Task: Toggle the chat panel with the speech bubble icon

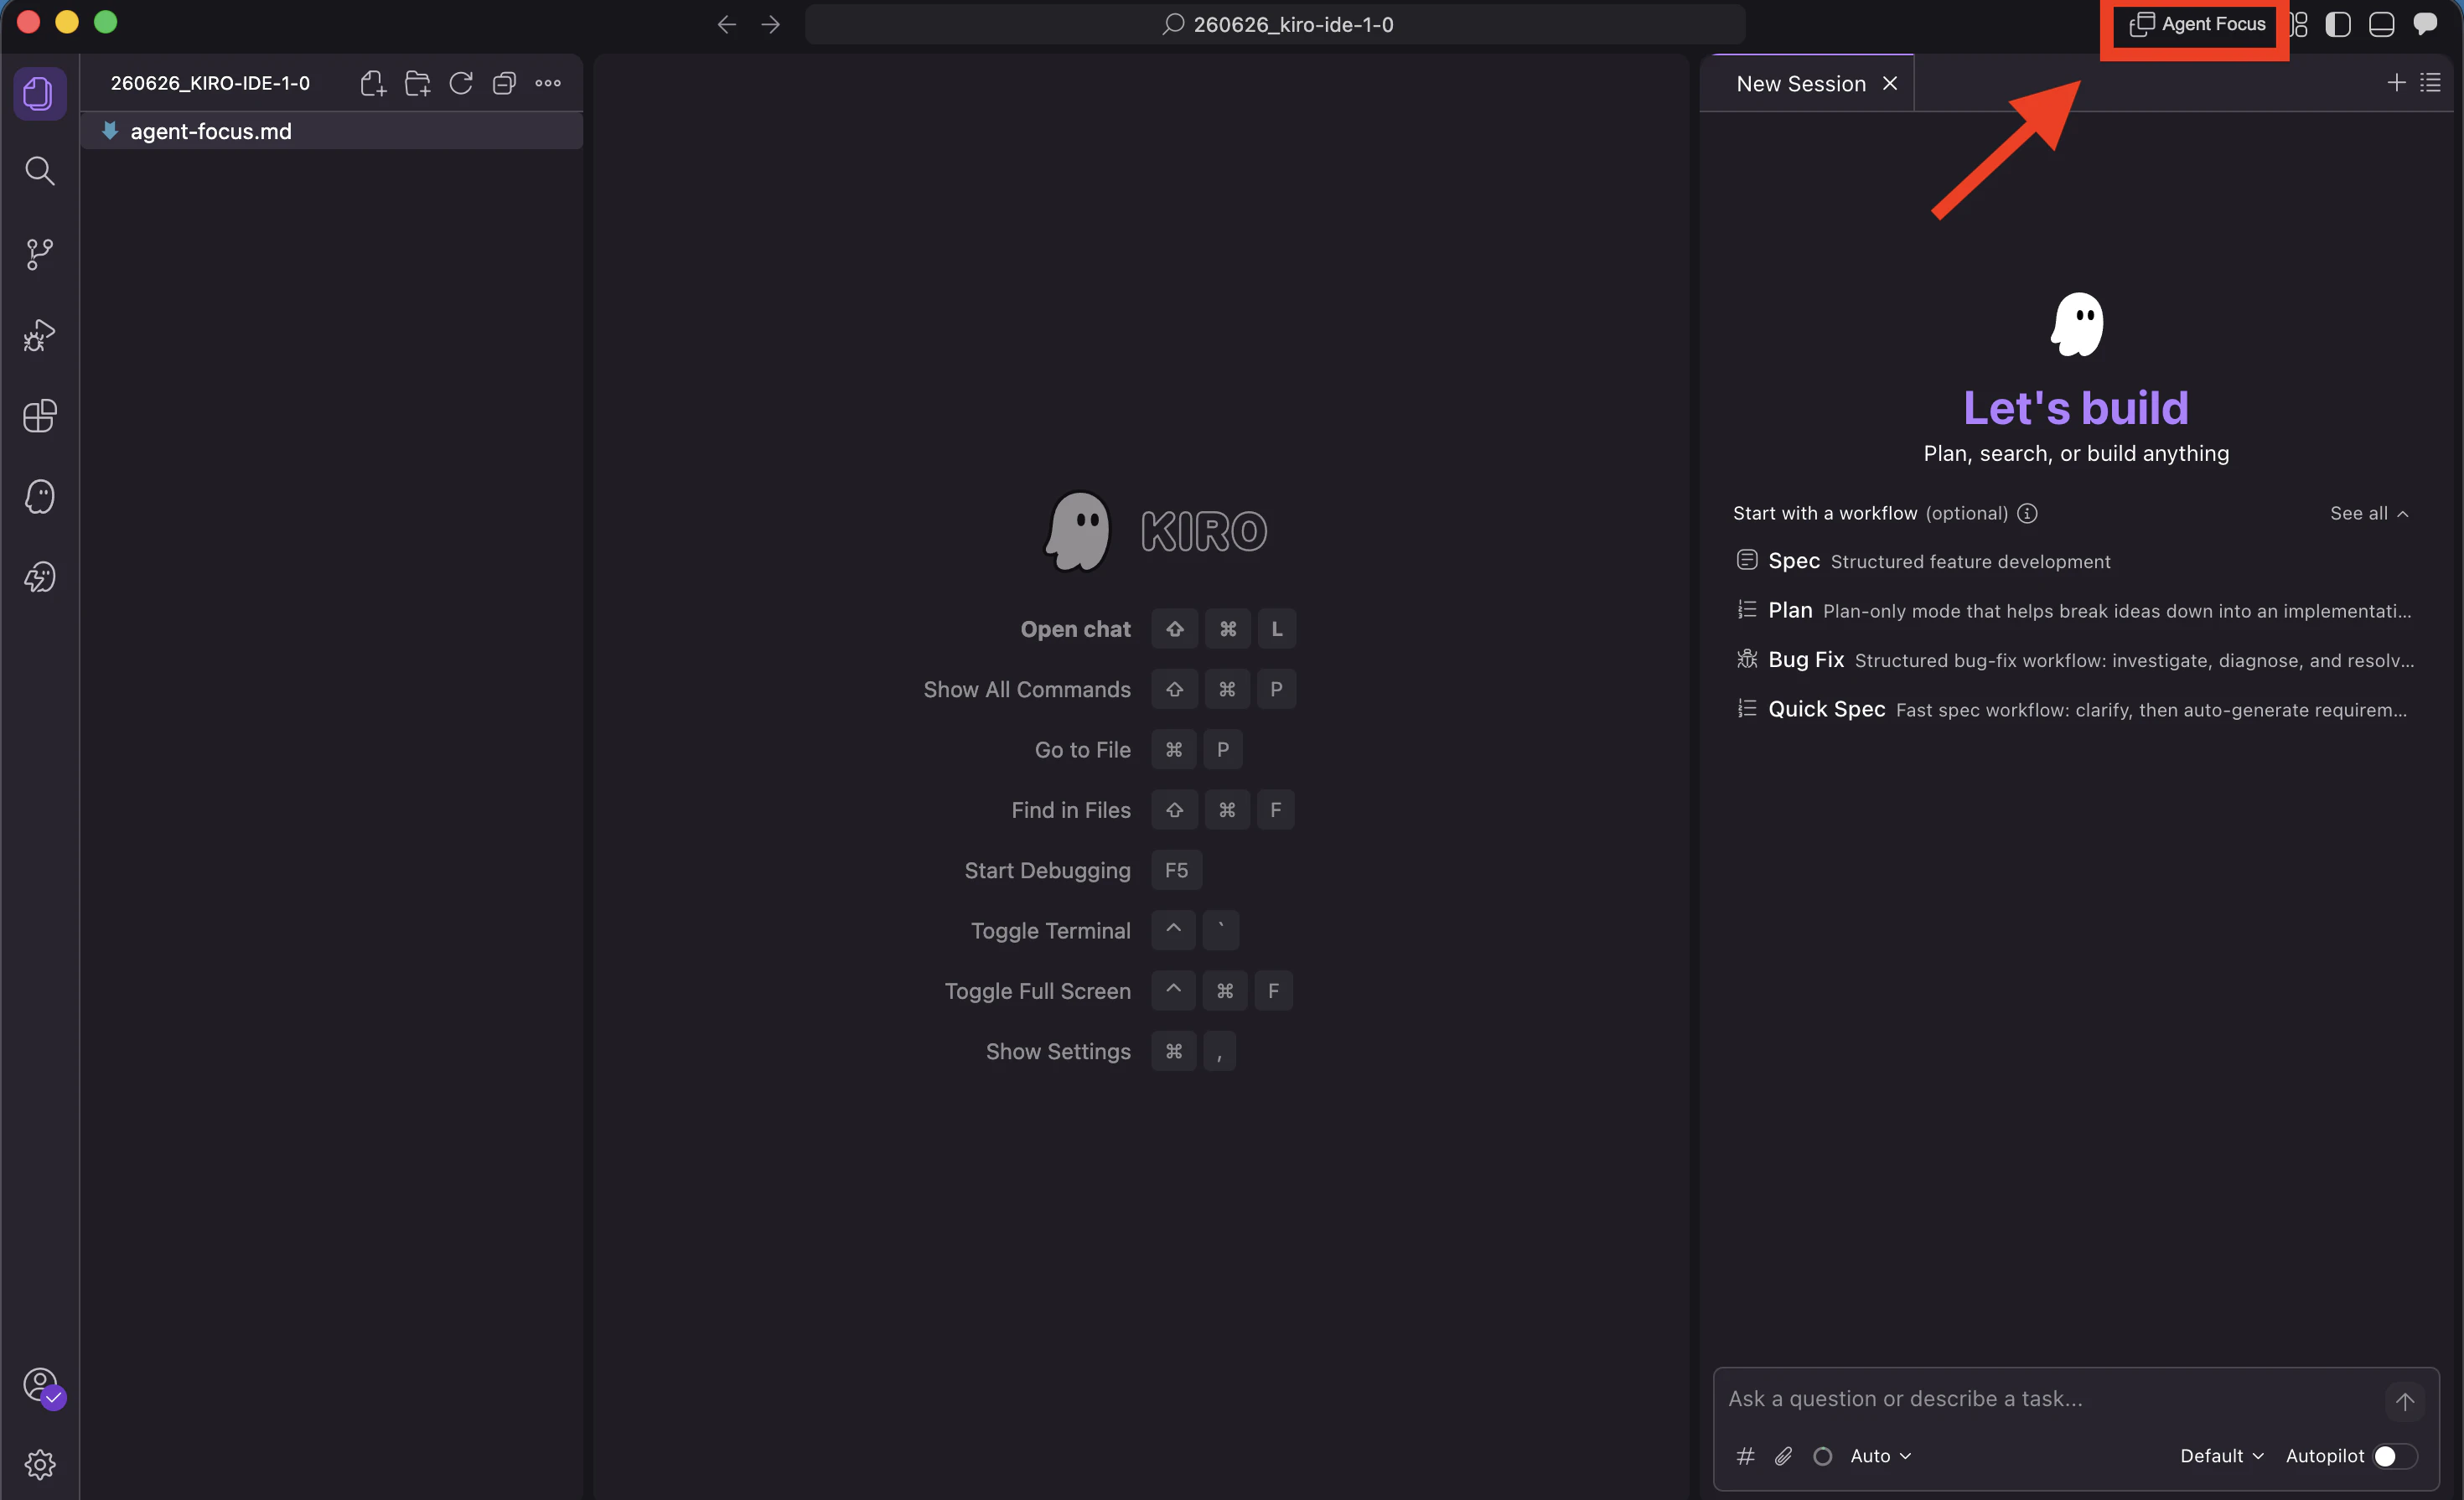Action: 2426,24
